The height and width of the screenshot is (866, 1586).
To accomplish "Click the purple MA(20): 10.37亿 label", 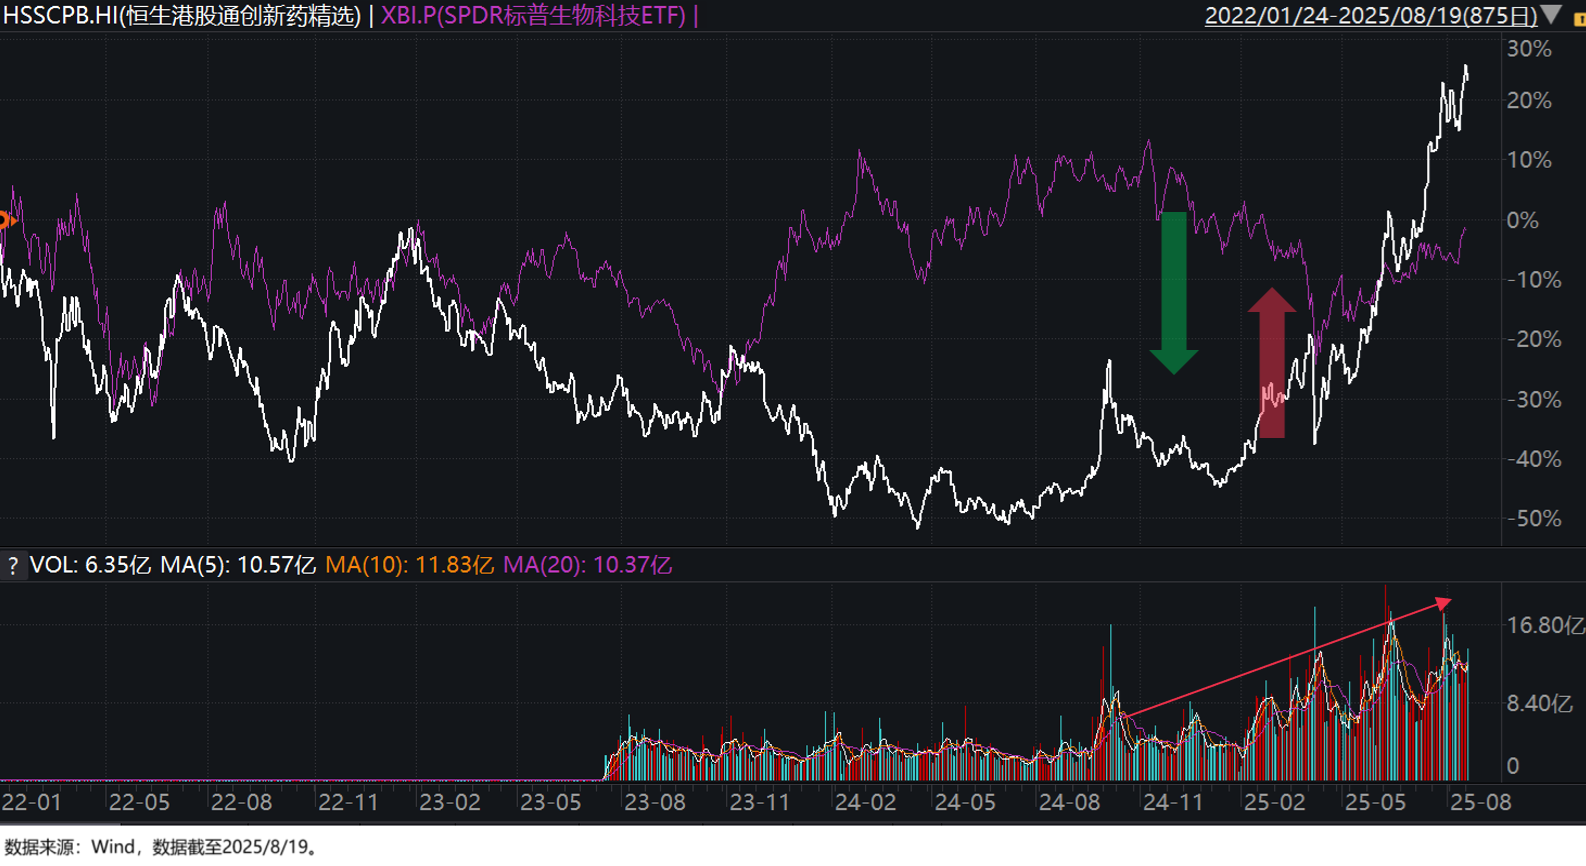I will pyautogui.click(x=587, y=565).
